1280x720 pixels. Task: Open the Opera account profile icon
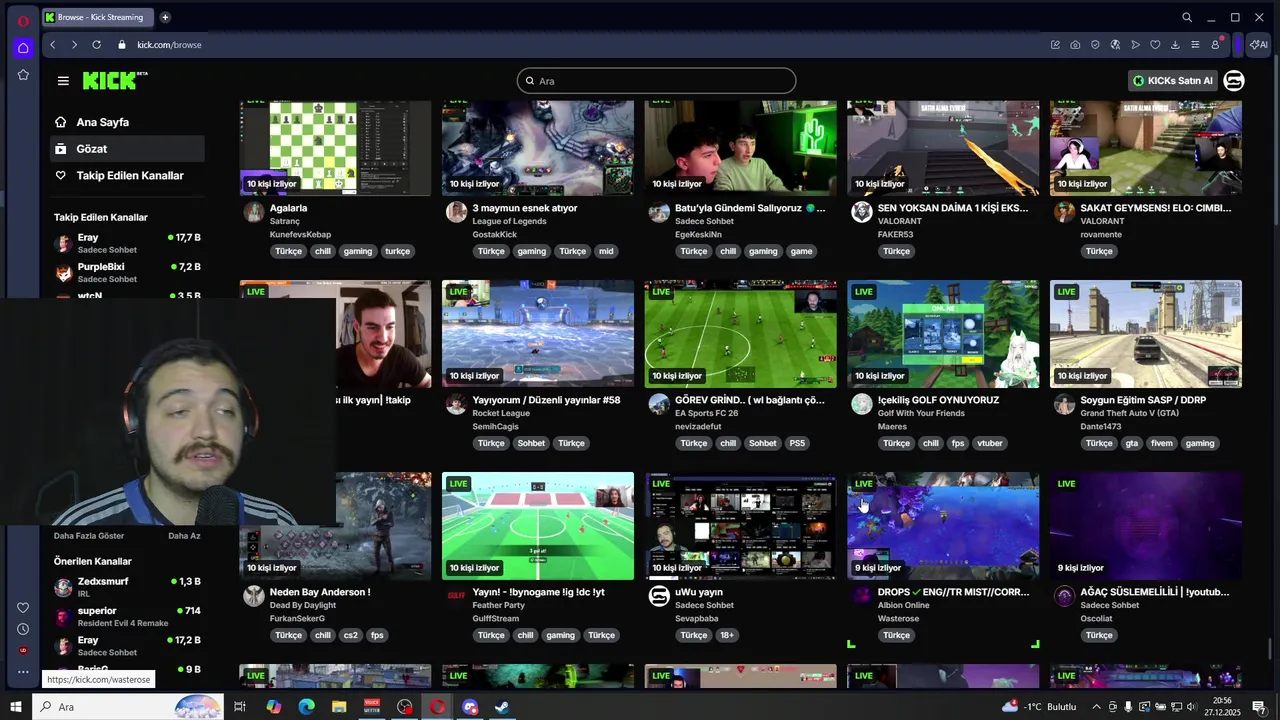[1216, 45]
